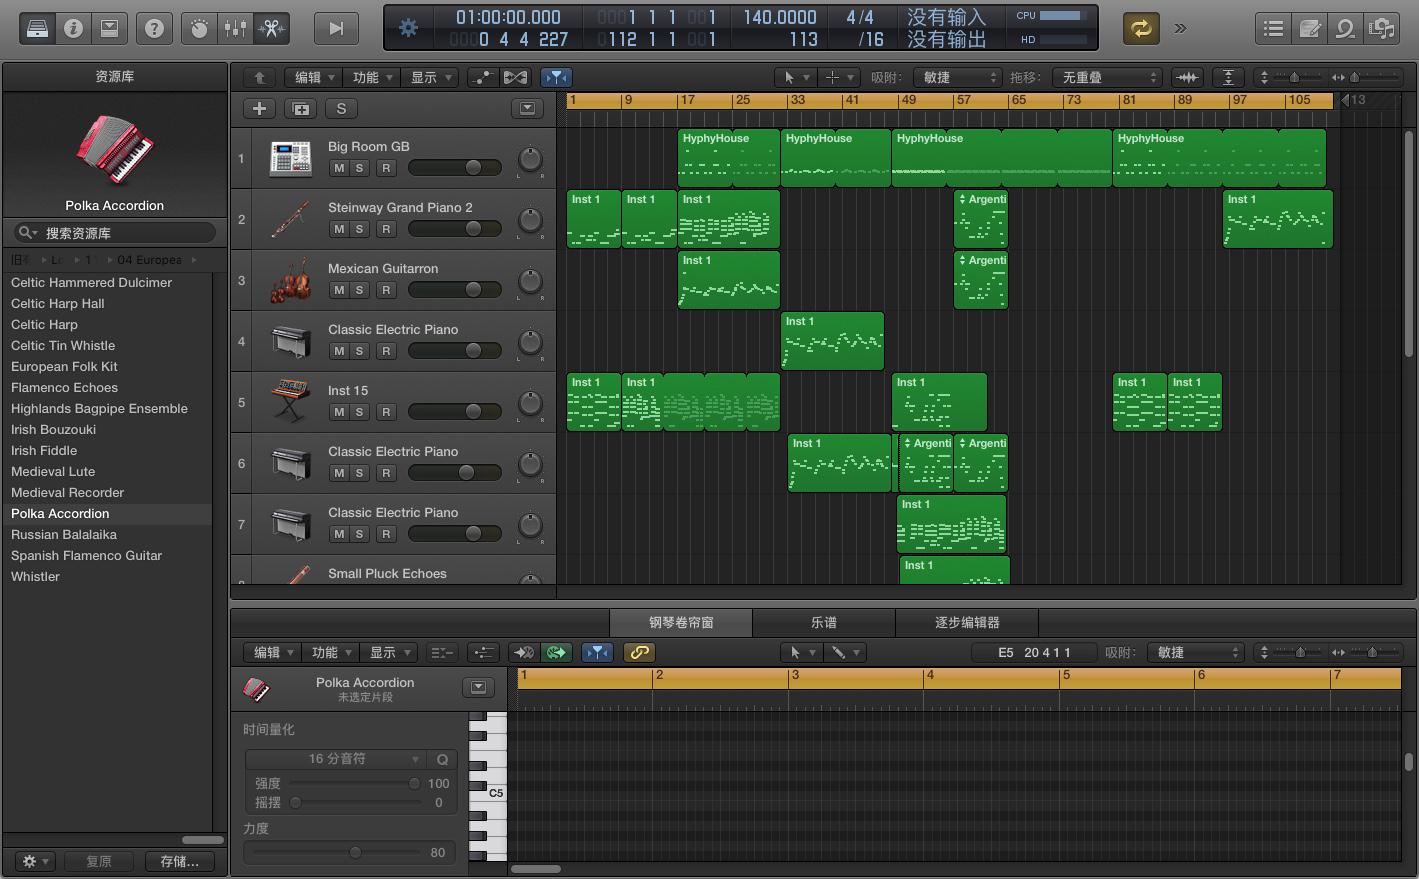This screenshot has height=879, width=1419.
Task: Toggle vertical auto zoom button
Action: 1228,77
